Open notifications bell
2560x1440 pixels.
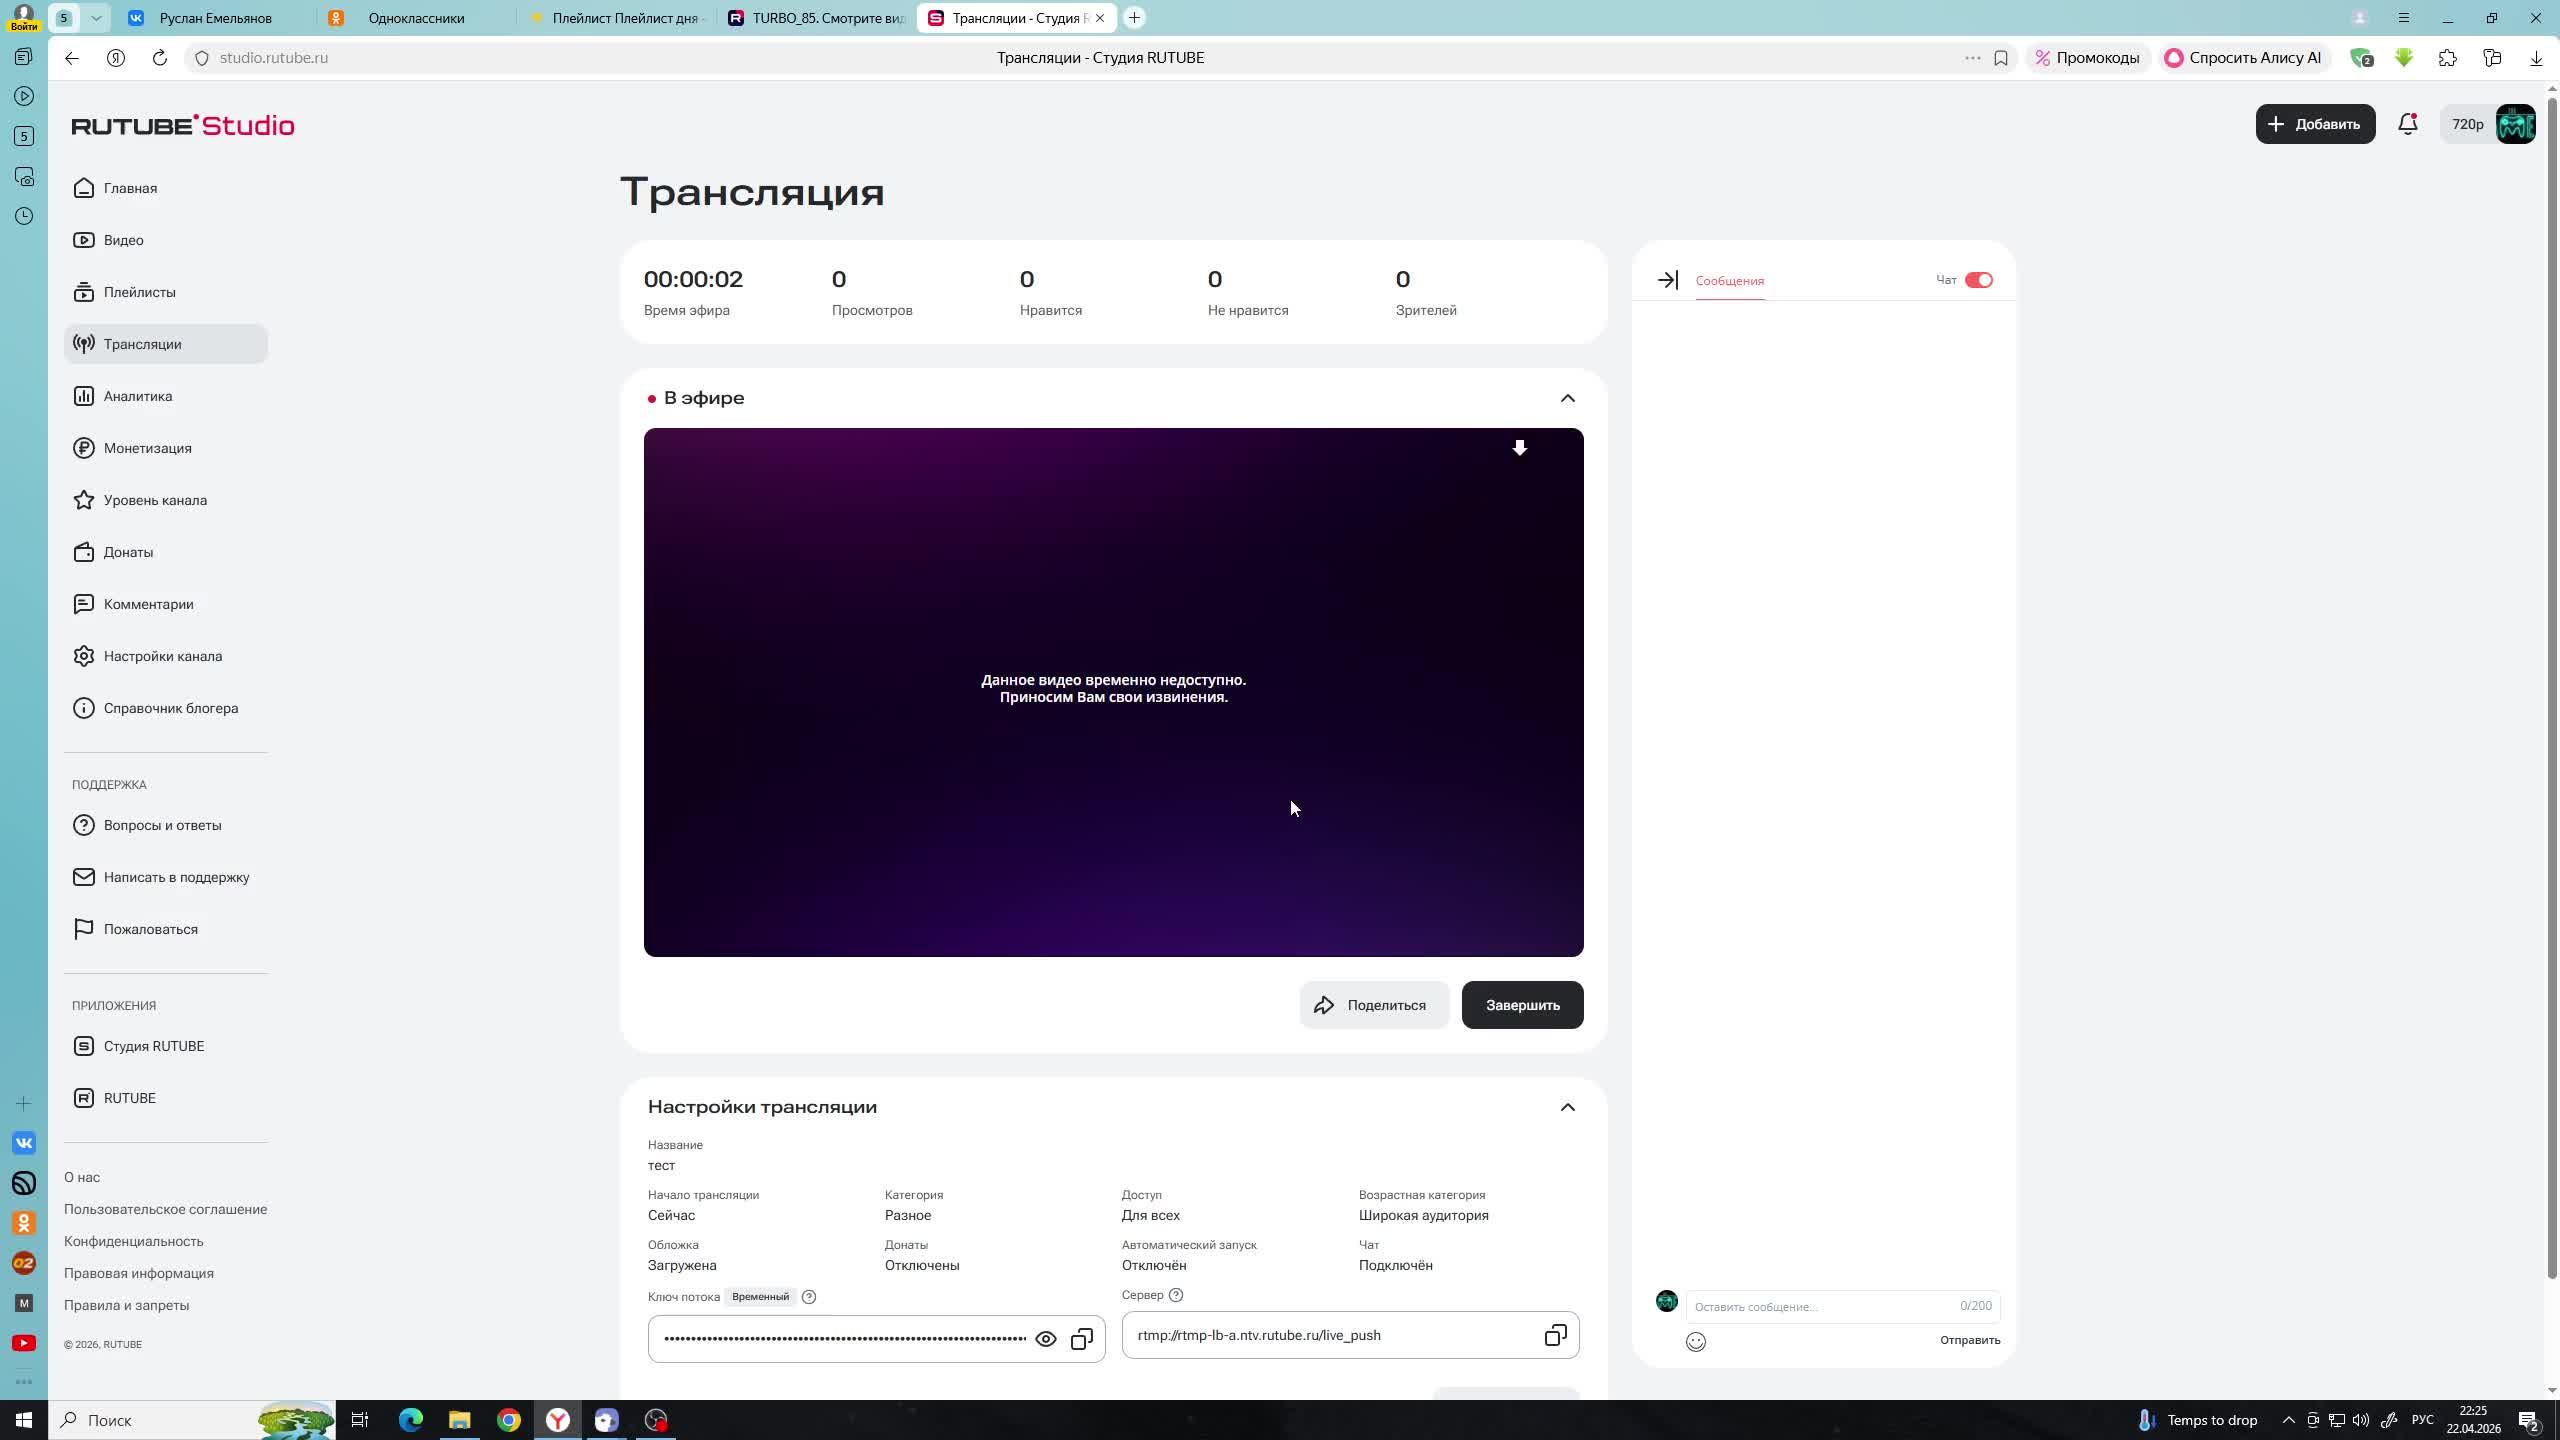coord(2407,124)
